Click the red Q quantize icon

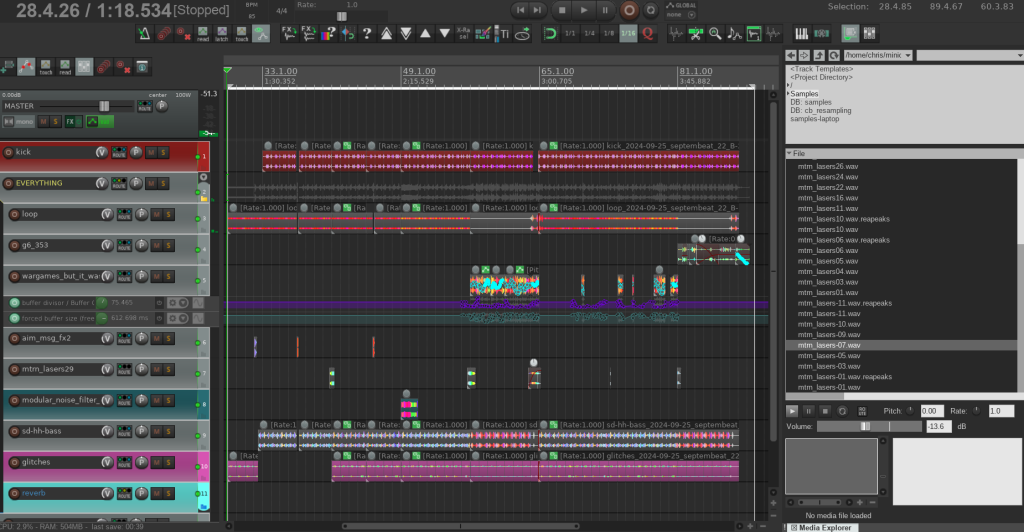click(648, 33)
